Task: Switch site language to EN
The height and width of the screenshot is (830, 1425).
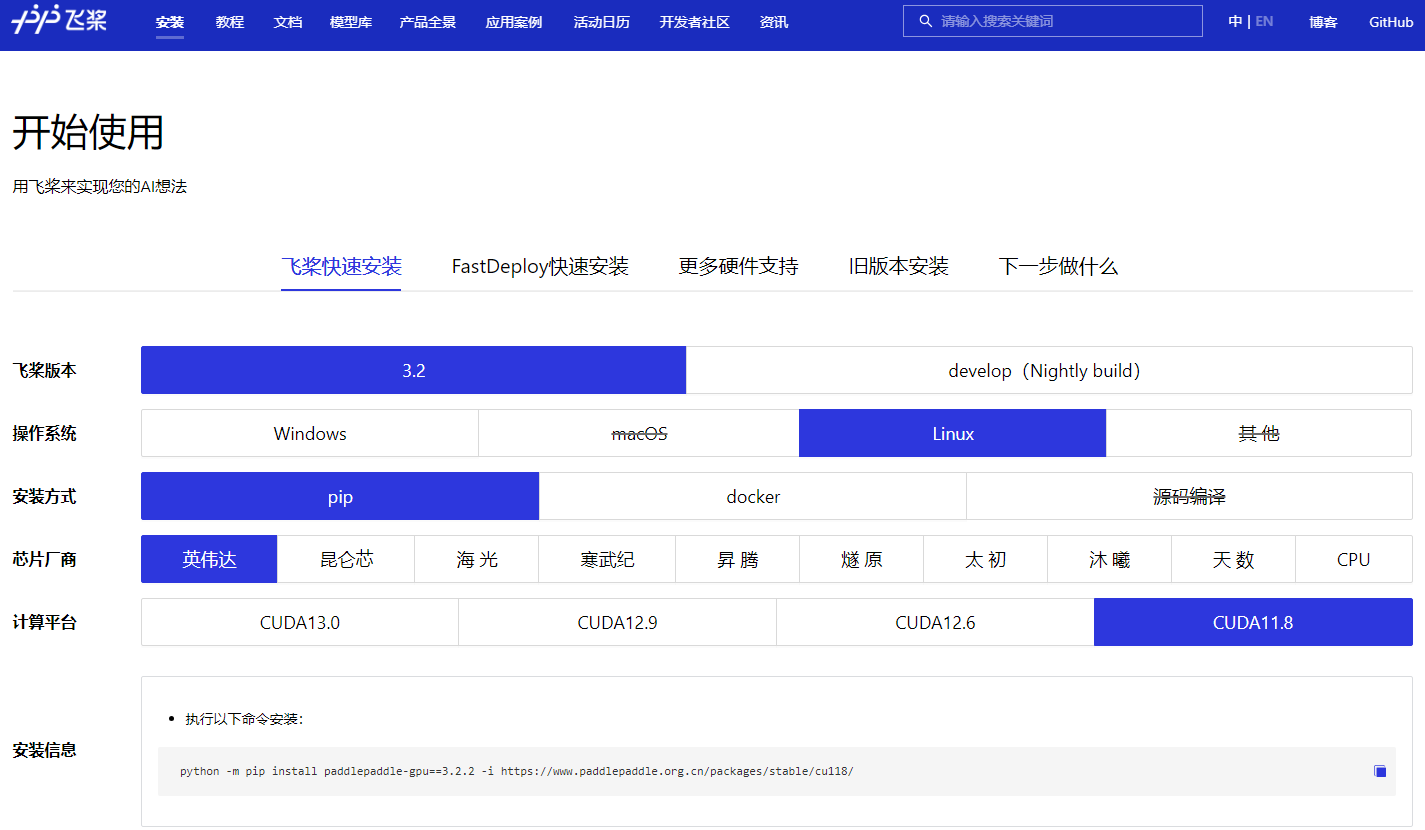Action: click(x=1264, y=20)
